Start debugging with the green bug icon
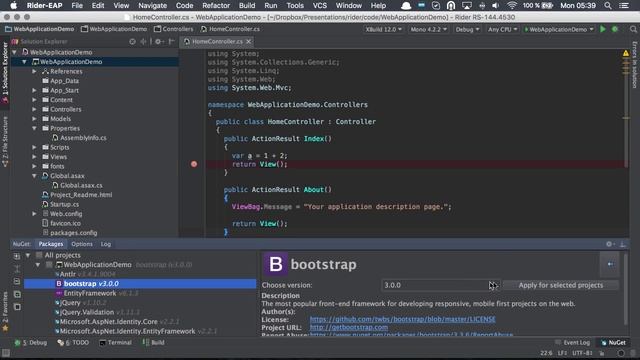The image size is (640, 360). [615, 29]
